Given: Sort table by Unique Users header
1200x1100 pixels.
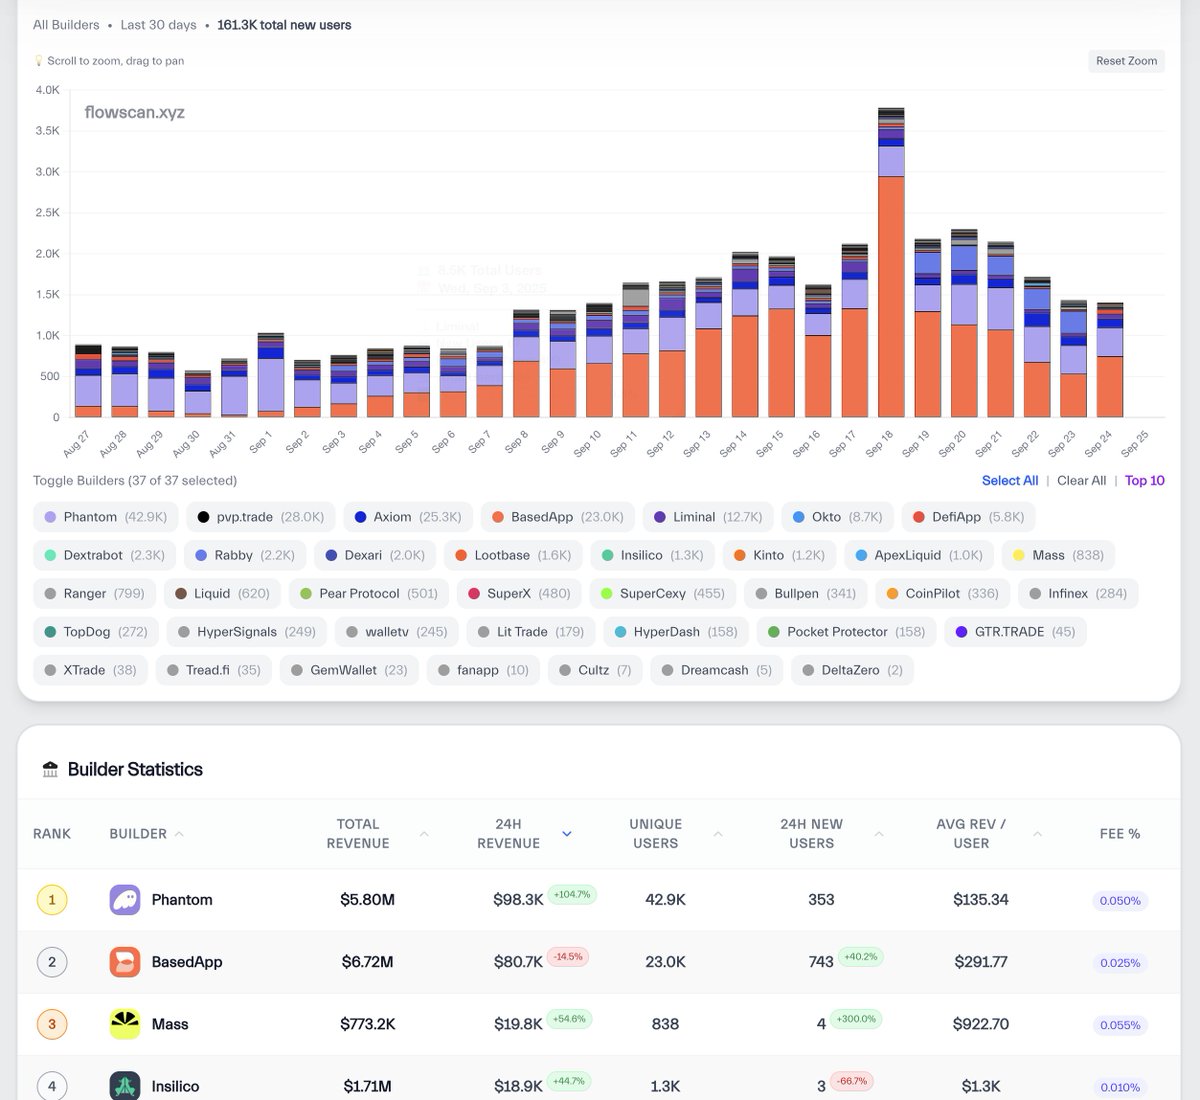Looking at the screenshot, I should click(x=655, y=834).
